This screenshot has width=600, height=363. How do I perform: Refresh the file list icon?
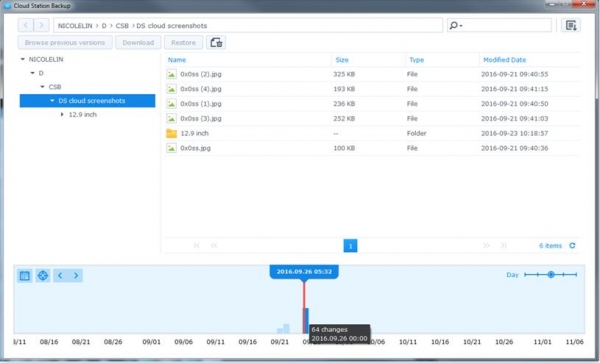coord(572,246)
